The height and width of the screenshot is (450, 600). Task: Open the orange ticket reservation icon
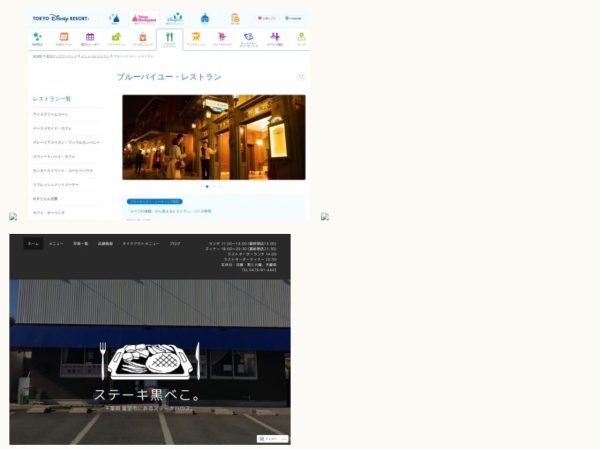coord(235,18)
